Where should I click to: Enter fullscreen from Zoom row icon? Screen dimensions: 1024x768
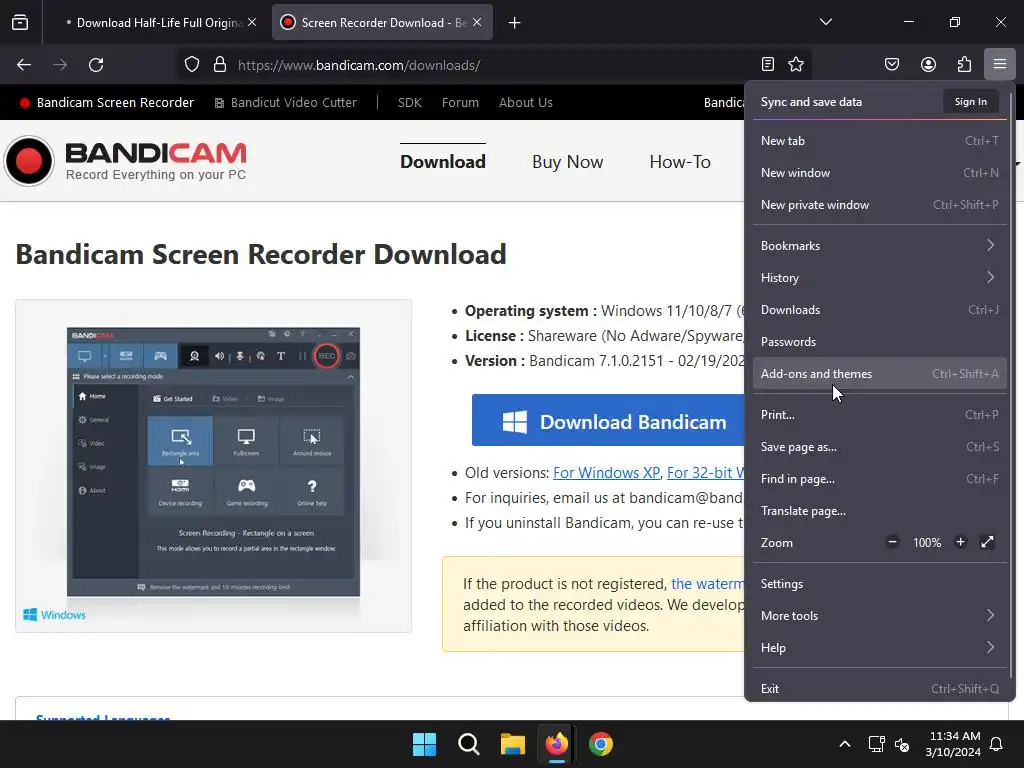coord(987,542)
